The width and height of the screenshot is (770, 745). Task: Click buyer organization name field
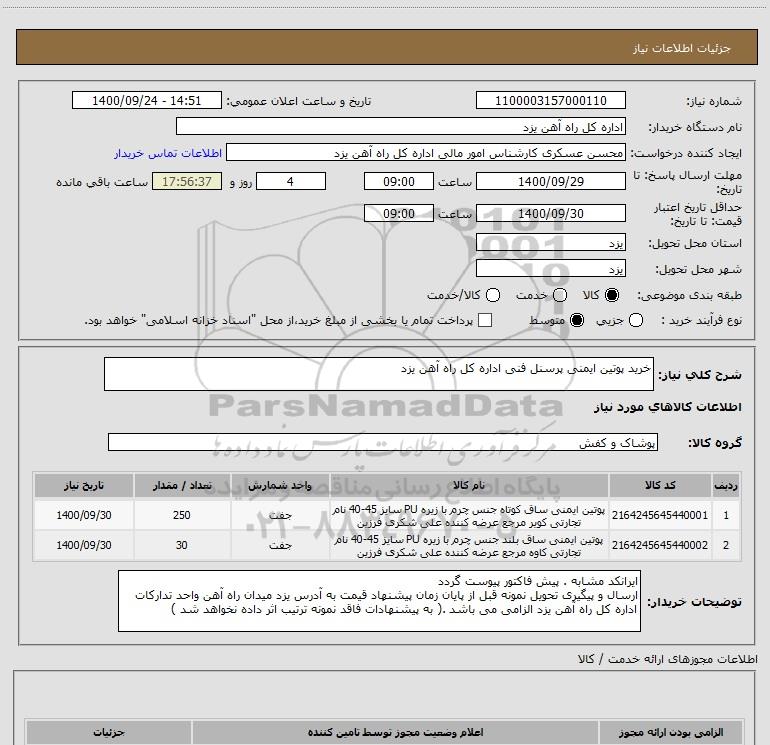(401, 126)
